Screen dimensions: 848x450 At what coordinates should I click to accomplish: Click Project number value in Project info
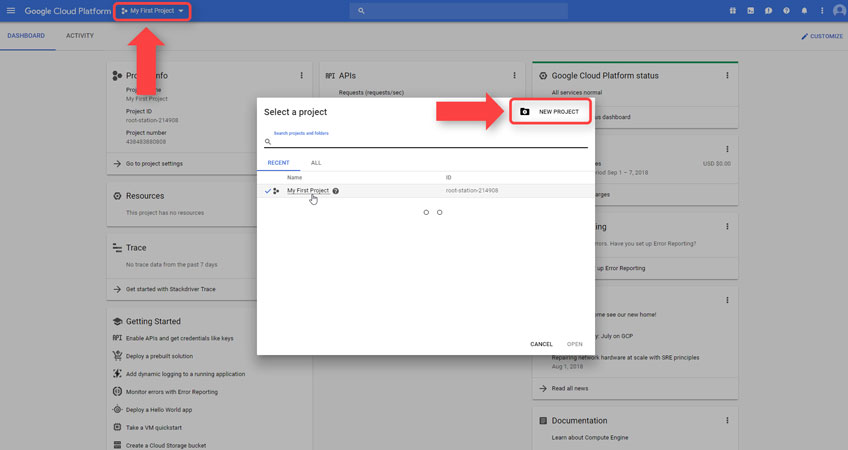145,142
